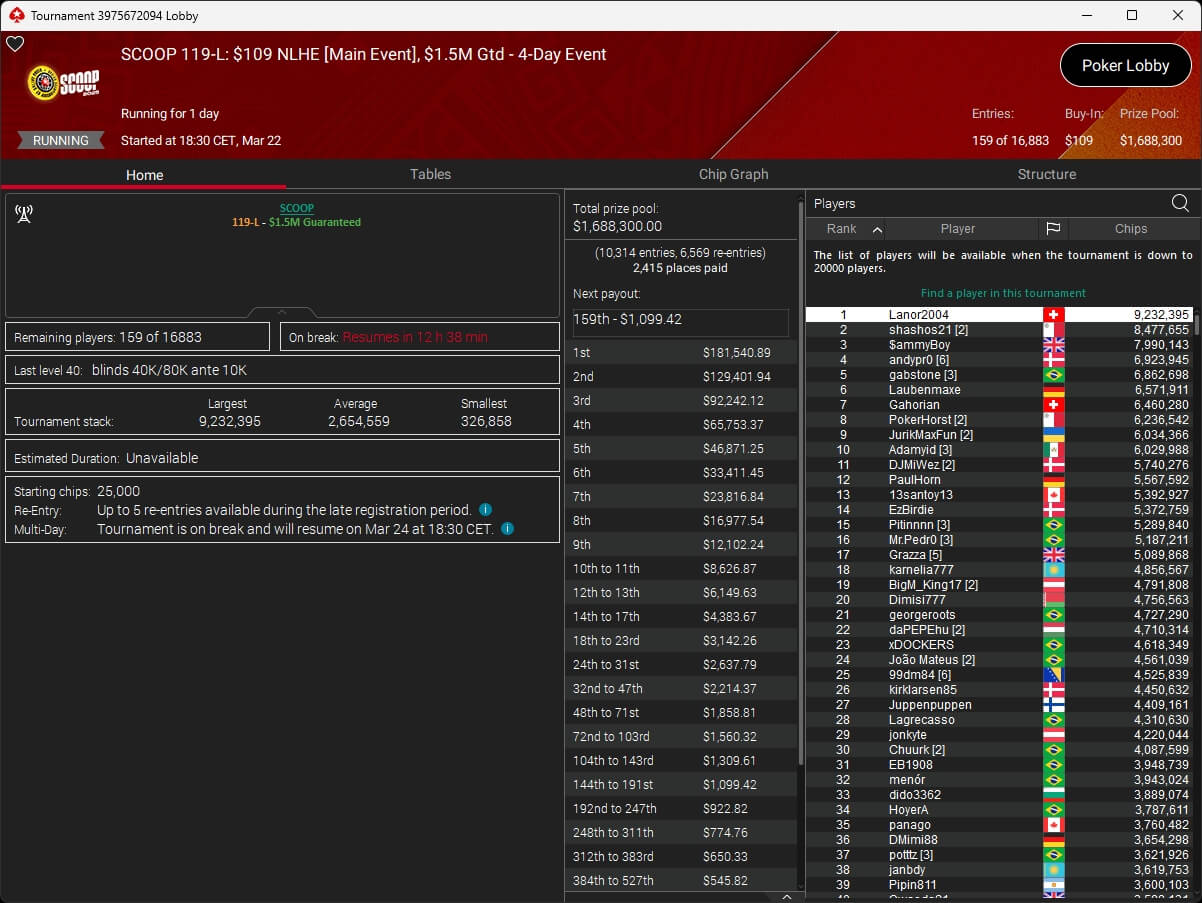Image resolution: width=1202 pixels, height=903 pixels.
Task: Open the green SCOOP link
Action: [x=296, y=208]
